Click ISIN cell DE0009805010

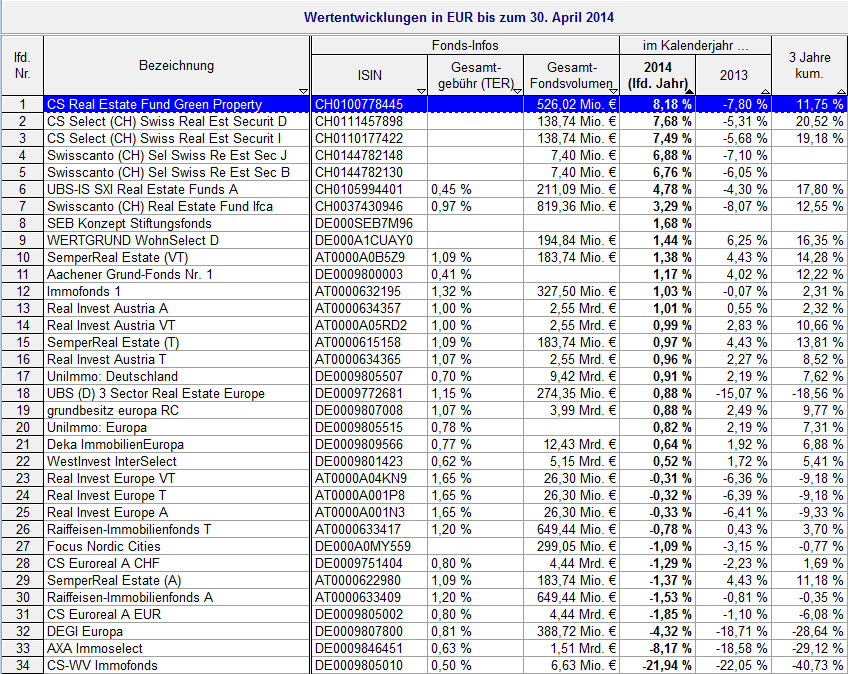pos(359,665)
